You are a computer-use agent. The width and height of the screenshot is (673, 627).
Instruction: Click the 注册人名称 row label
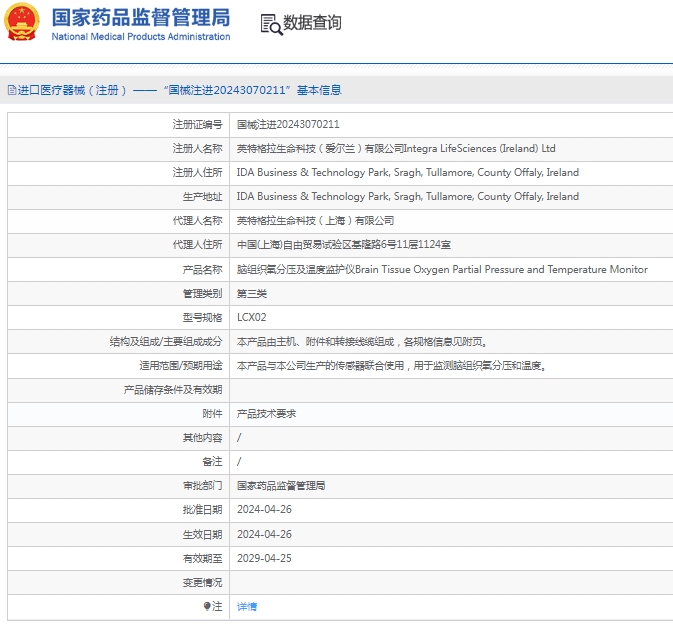pos(197,148)
